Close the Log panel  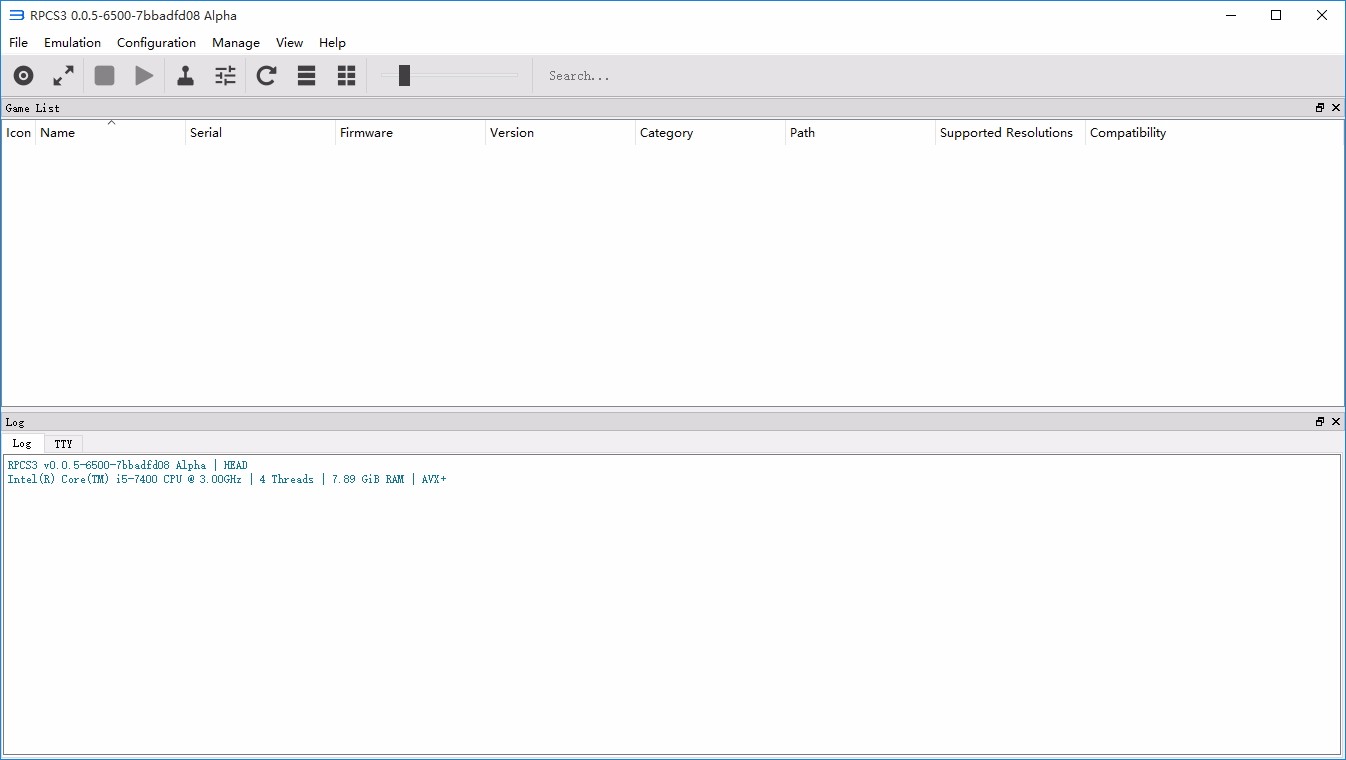[1336, 422]
